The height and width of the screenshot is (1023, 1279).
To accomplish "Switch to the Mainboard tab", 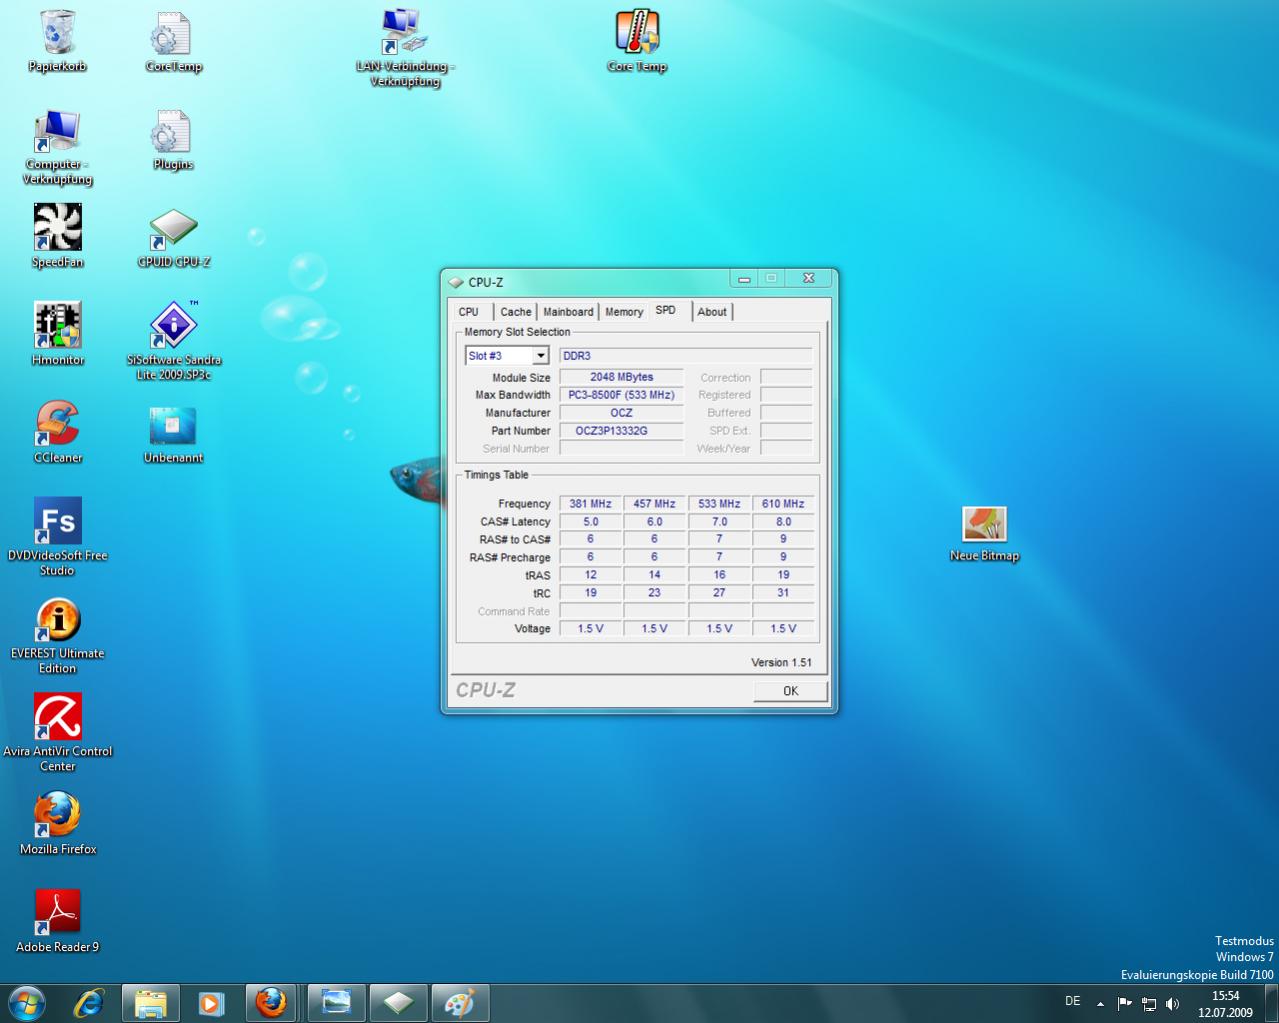I will coord(568,312).
